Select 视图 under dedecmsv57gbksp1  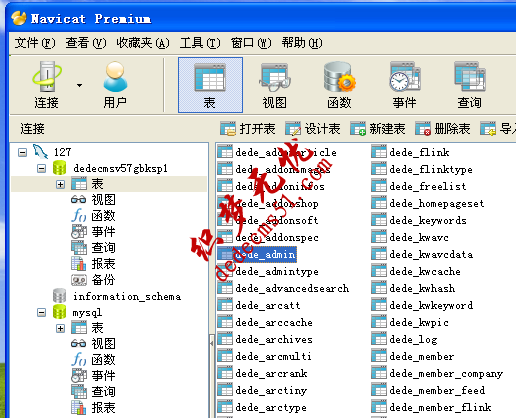coord(93,200)
